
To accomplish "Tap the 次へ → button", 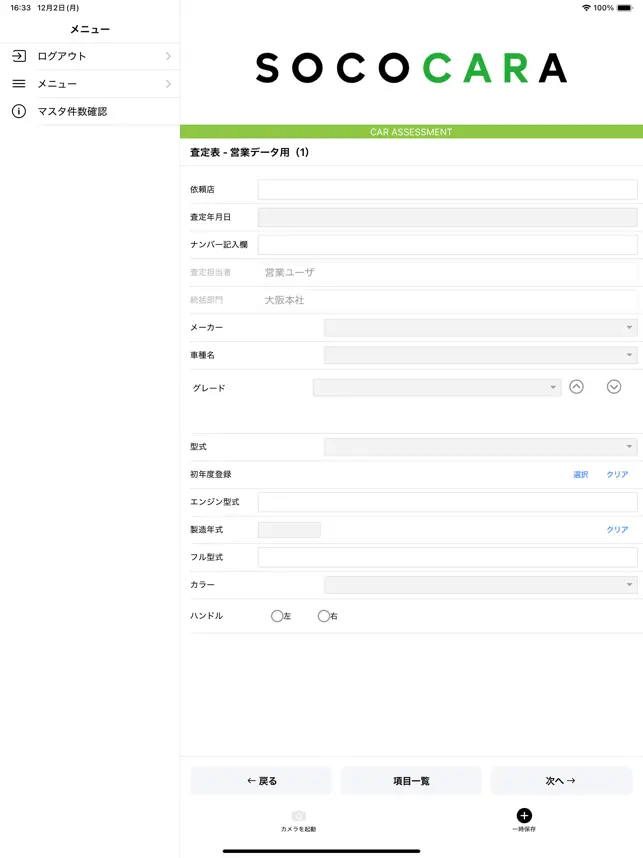I will pyautogui.click(x=561, y=781).
